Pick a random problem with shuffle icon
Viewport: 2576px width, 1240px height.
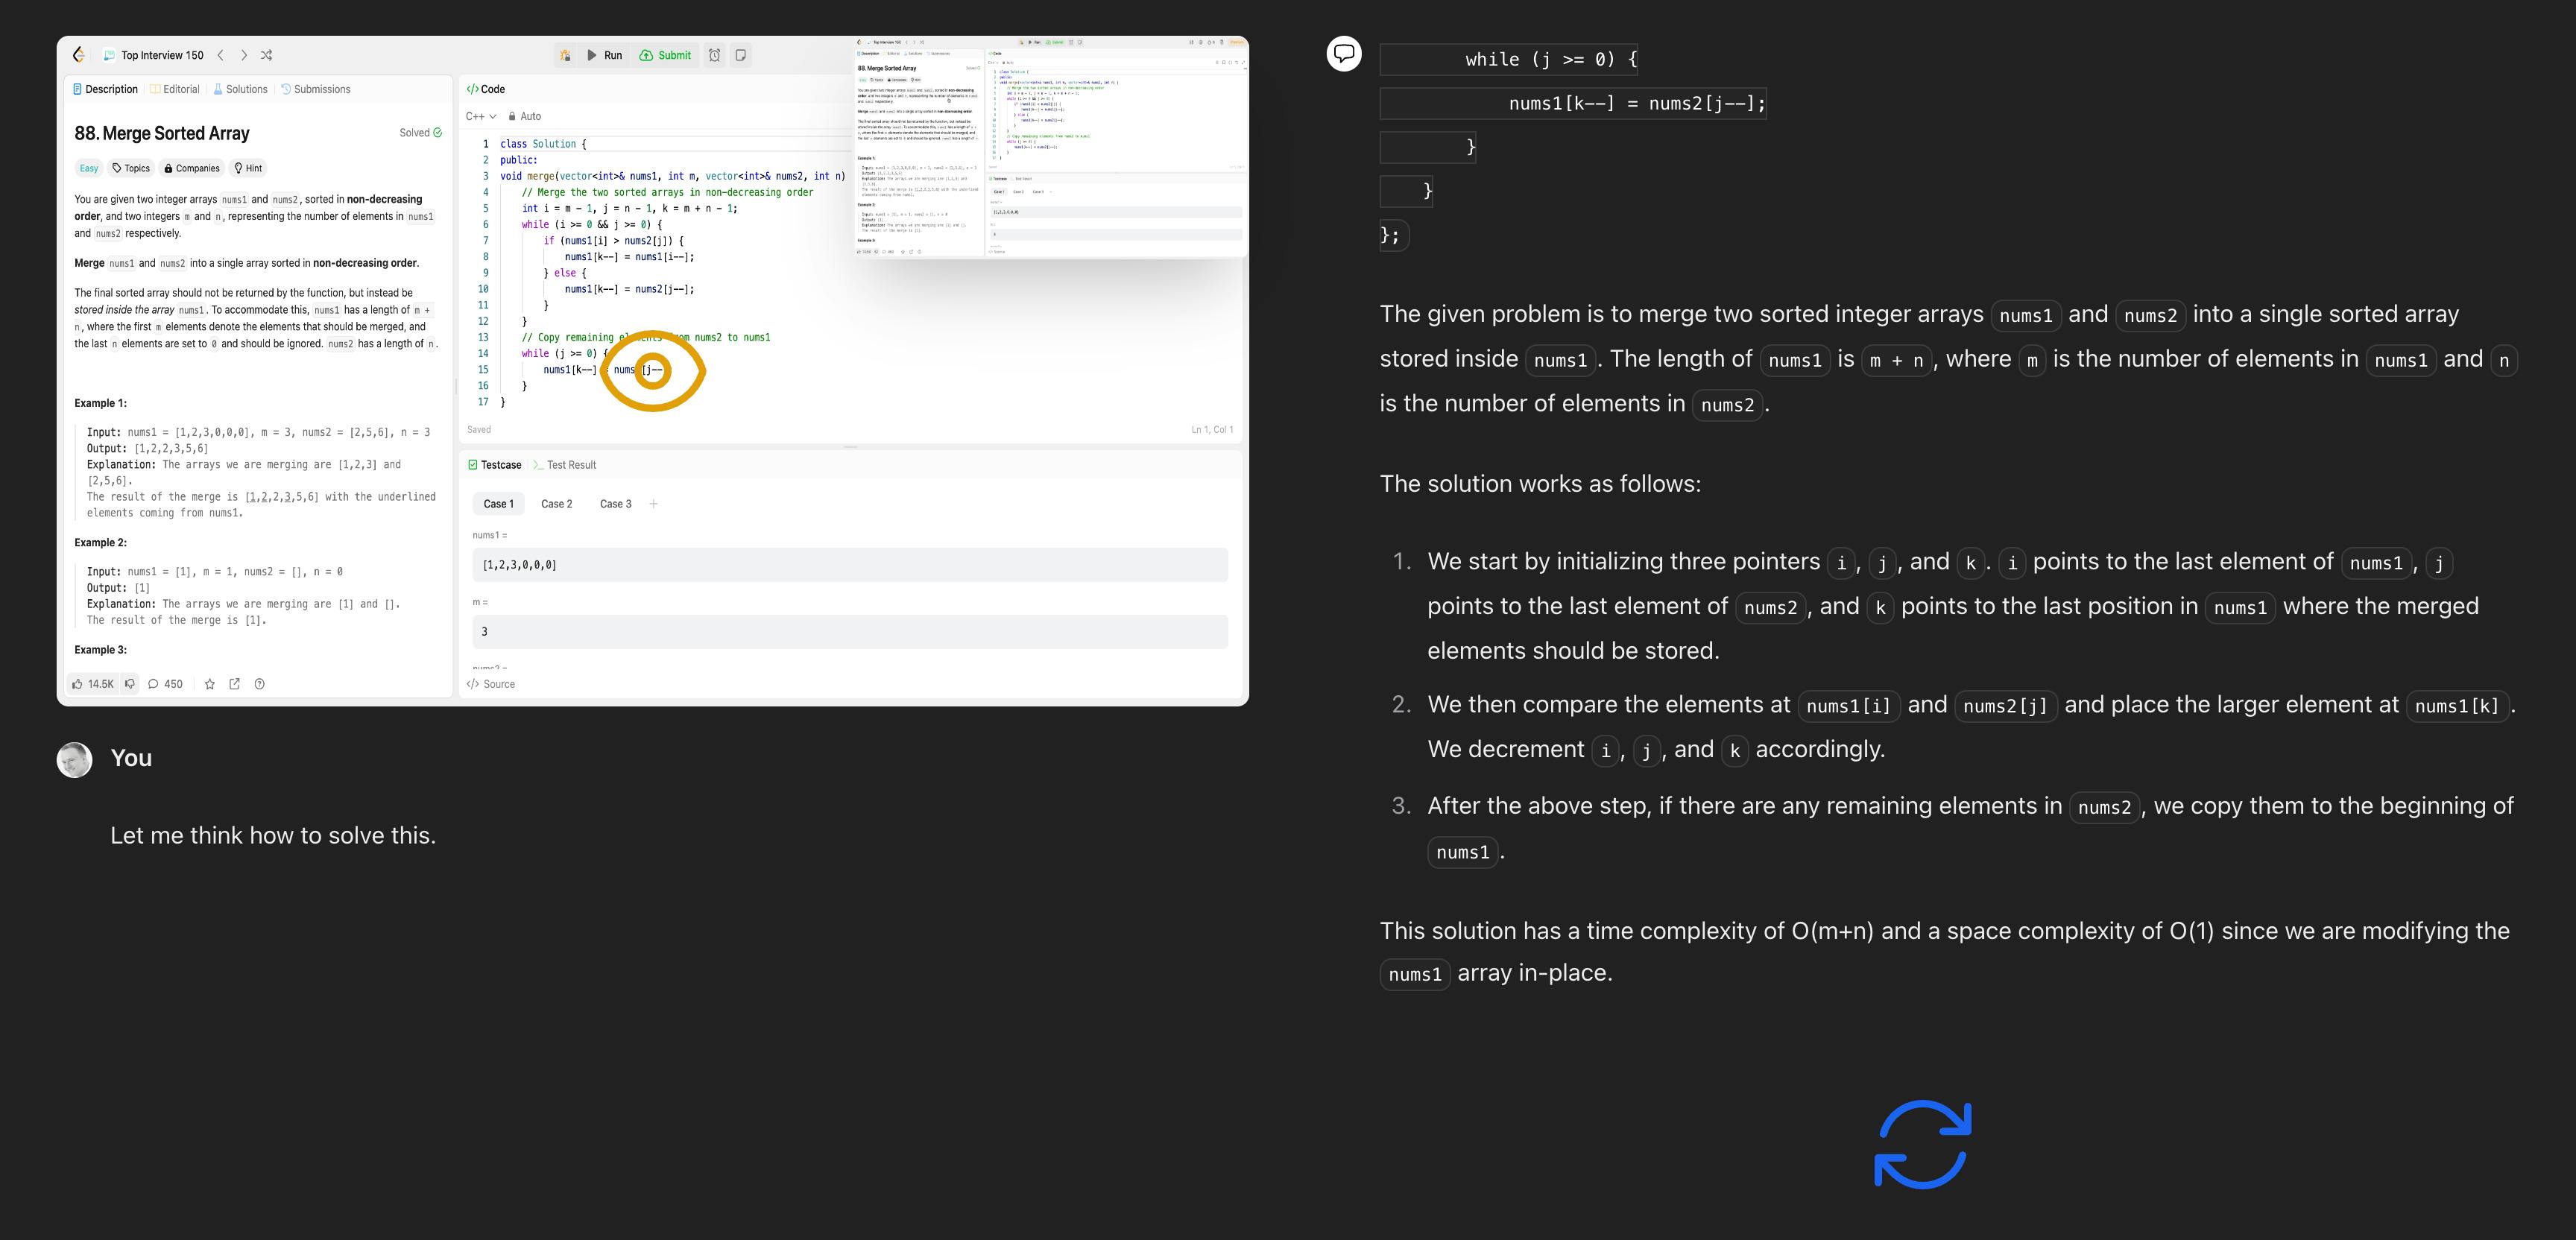pyautogui.click(x=266, y=55)
